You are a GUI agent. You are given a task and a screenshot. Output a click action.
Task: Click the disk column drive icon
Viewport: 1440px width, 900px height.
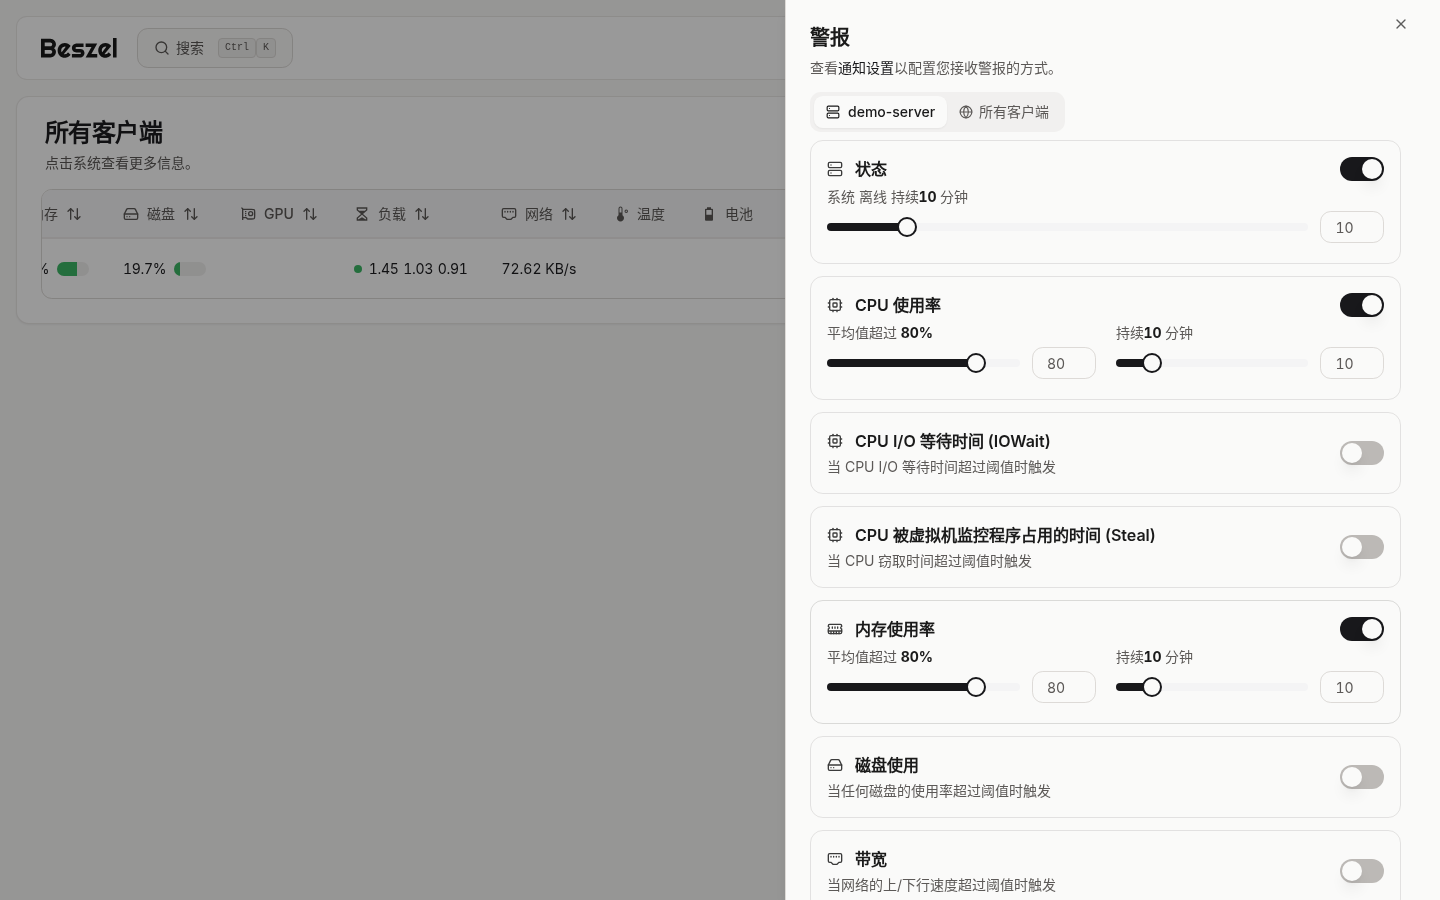point(131,214)
